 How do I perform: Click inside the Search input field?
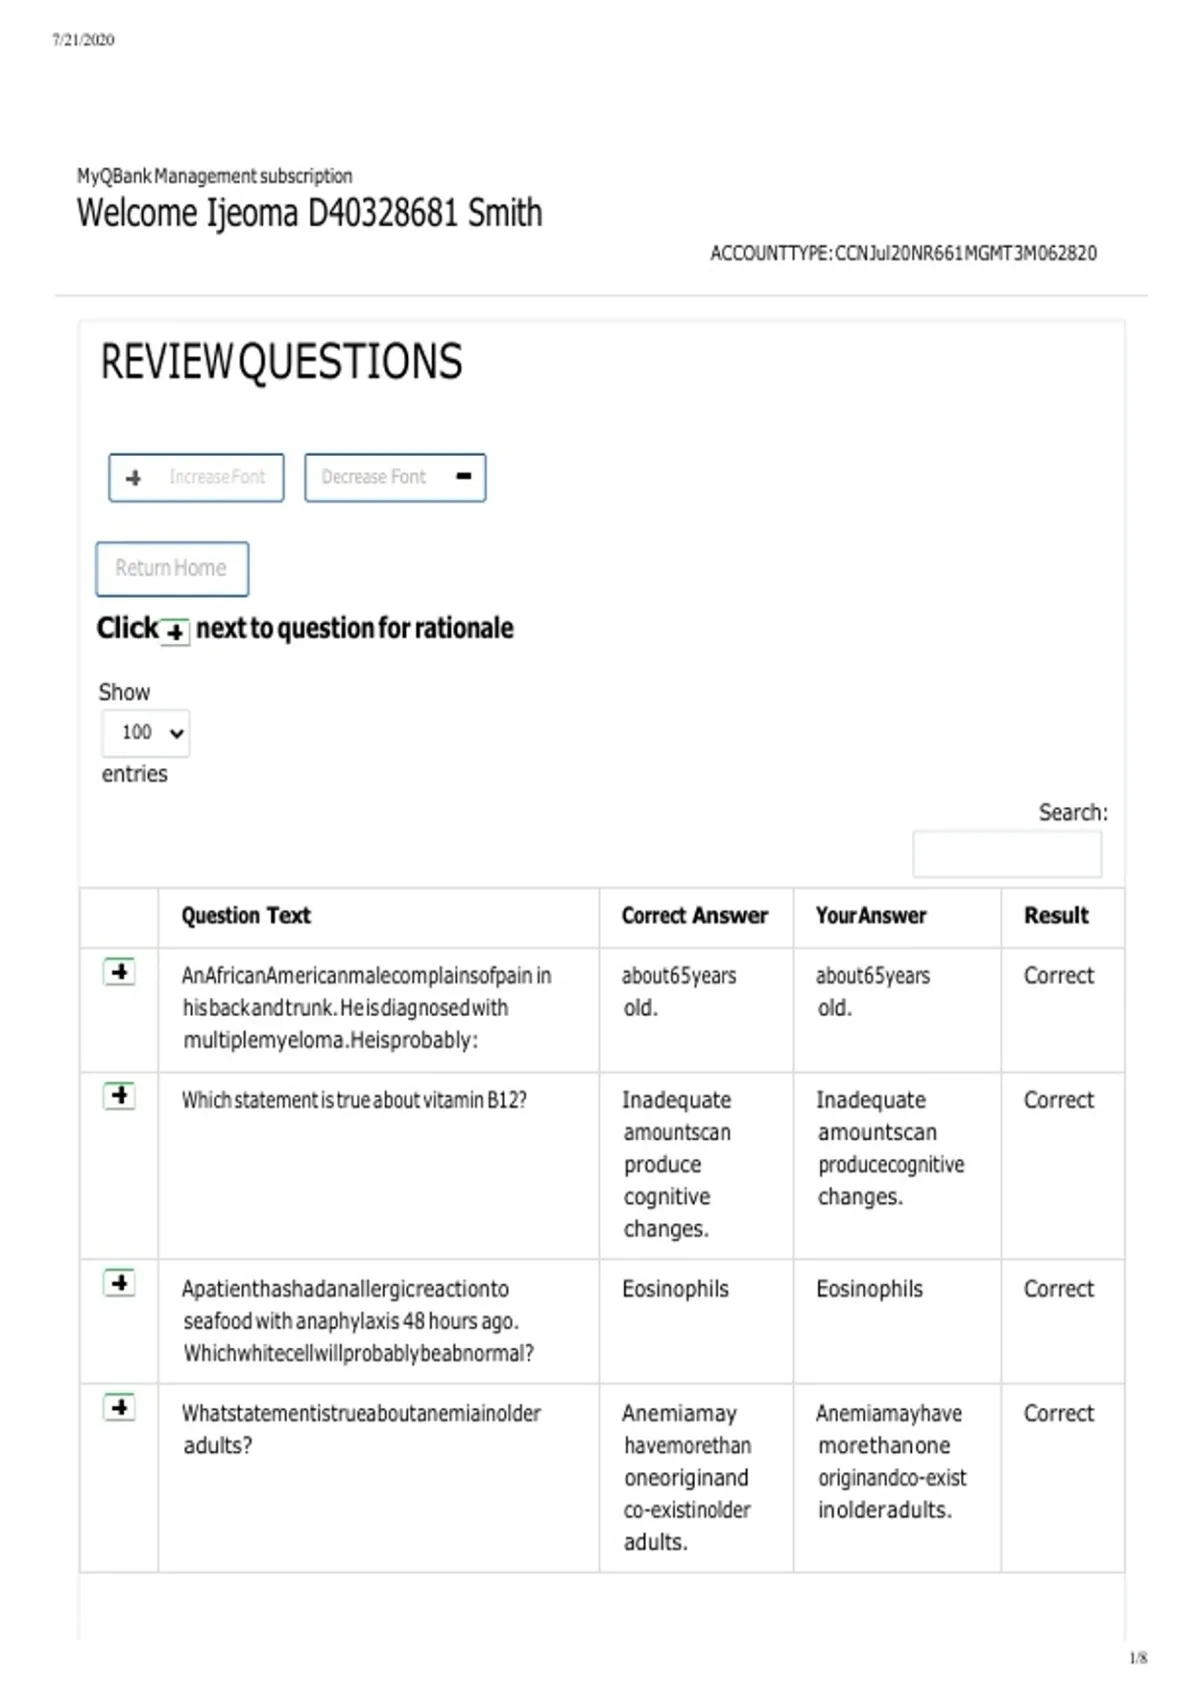click(x=1007, y=854)
